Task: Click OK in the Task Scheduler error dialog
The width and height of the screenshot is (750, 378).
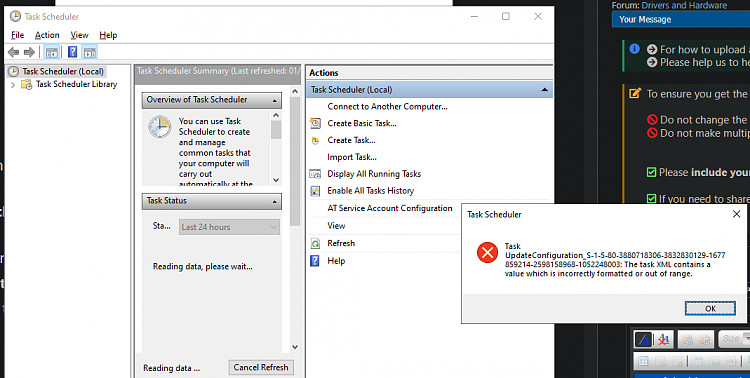Action: 710,309
